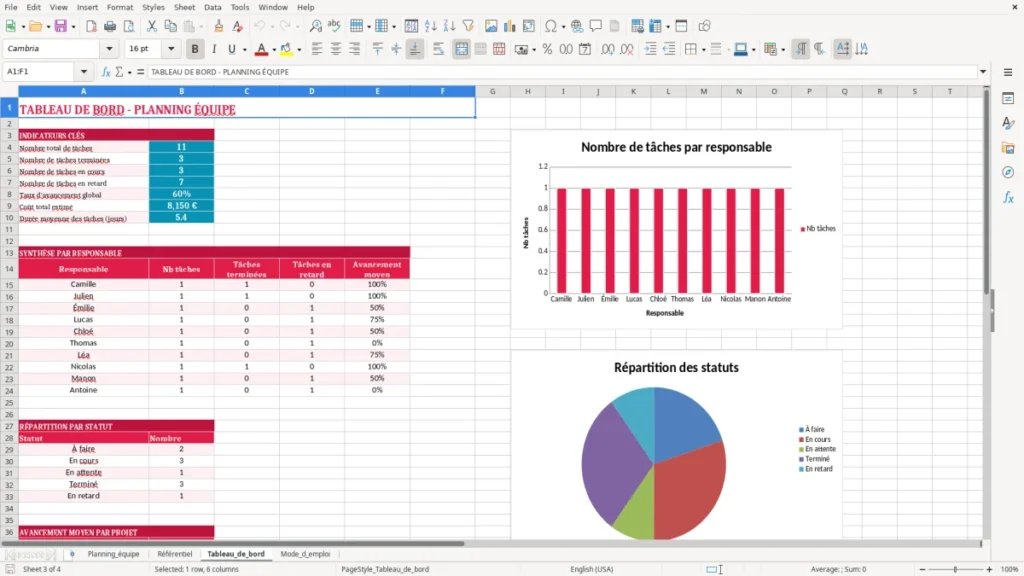The height and width of the screenshot is (576, 1024).
Task: Open the font color dropdown arrow
Action: pos(274,50)
